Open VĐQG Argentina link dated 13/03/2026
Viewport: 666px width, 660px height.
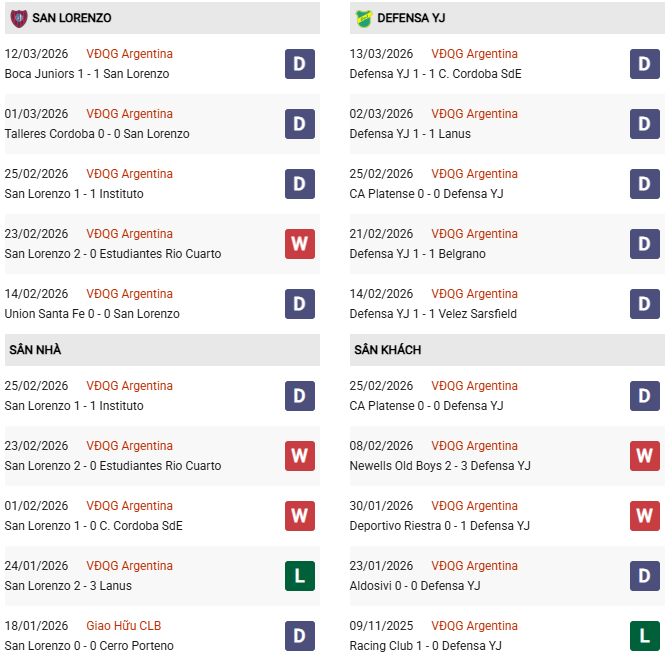(x=474, y=54)
